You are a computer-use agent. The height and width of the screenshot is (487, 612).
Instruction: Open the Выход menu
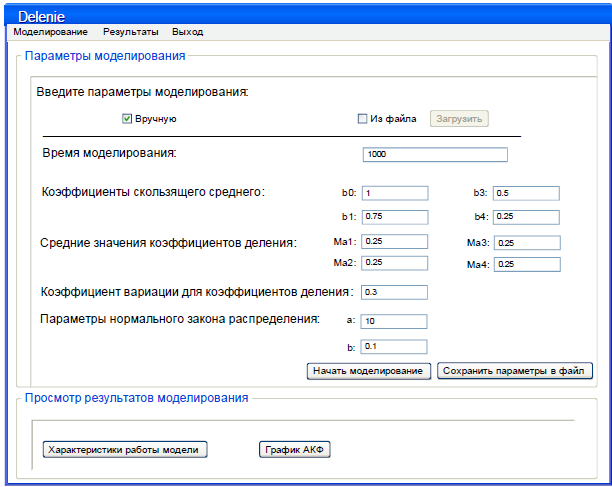click(x=187, y=32)
